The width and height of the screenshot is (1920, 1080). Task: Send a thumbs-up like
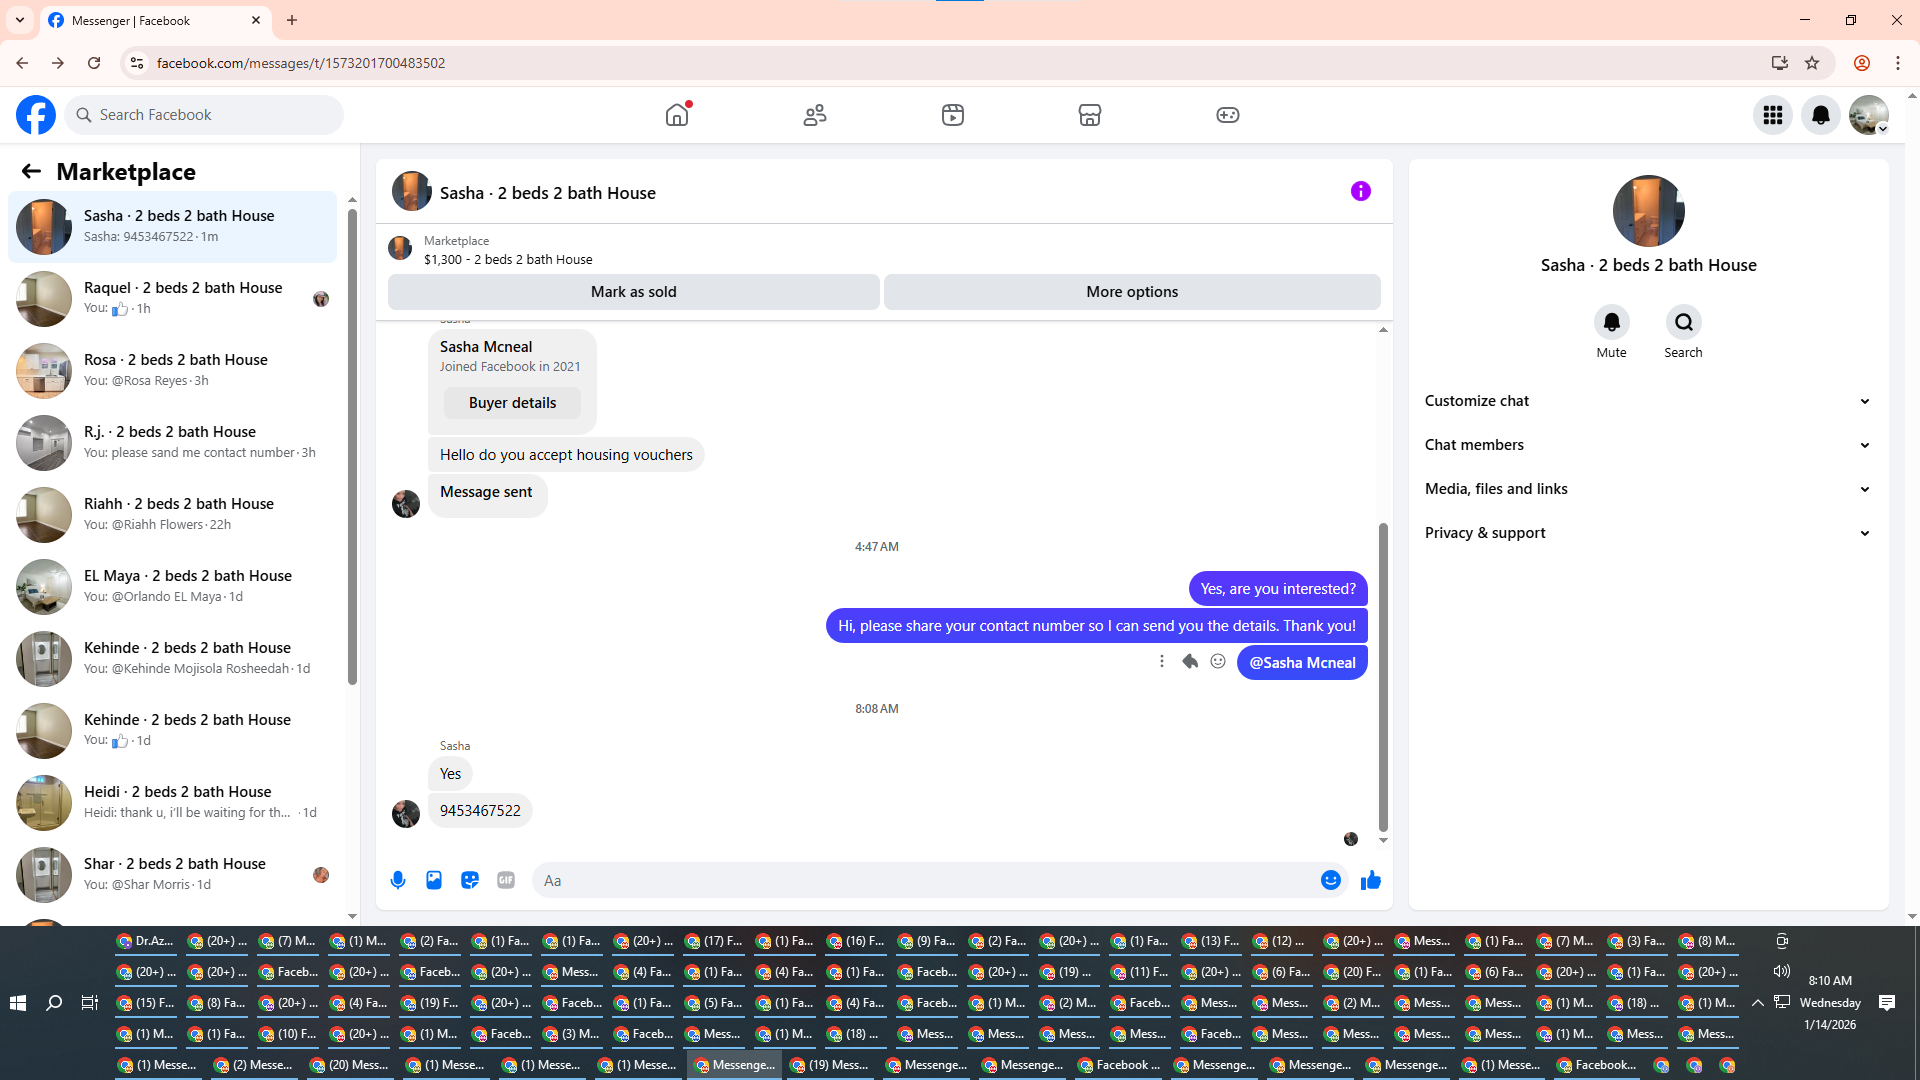tap(1370, 880)
